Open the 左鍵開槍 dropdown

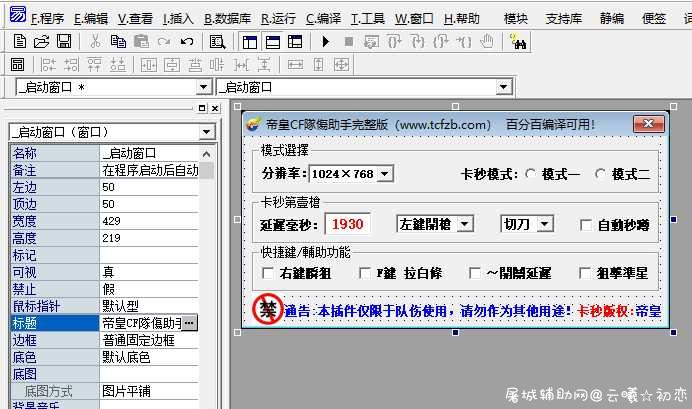[465, 224]
